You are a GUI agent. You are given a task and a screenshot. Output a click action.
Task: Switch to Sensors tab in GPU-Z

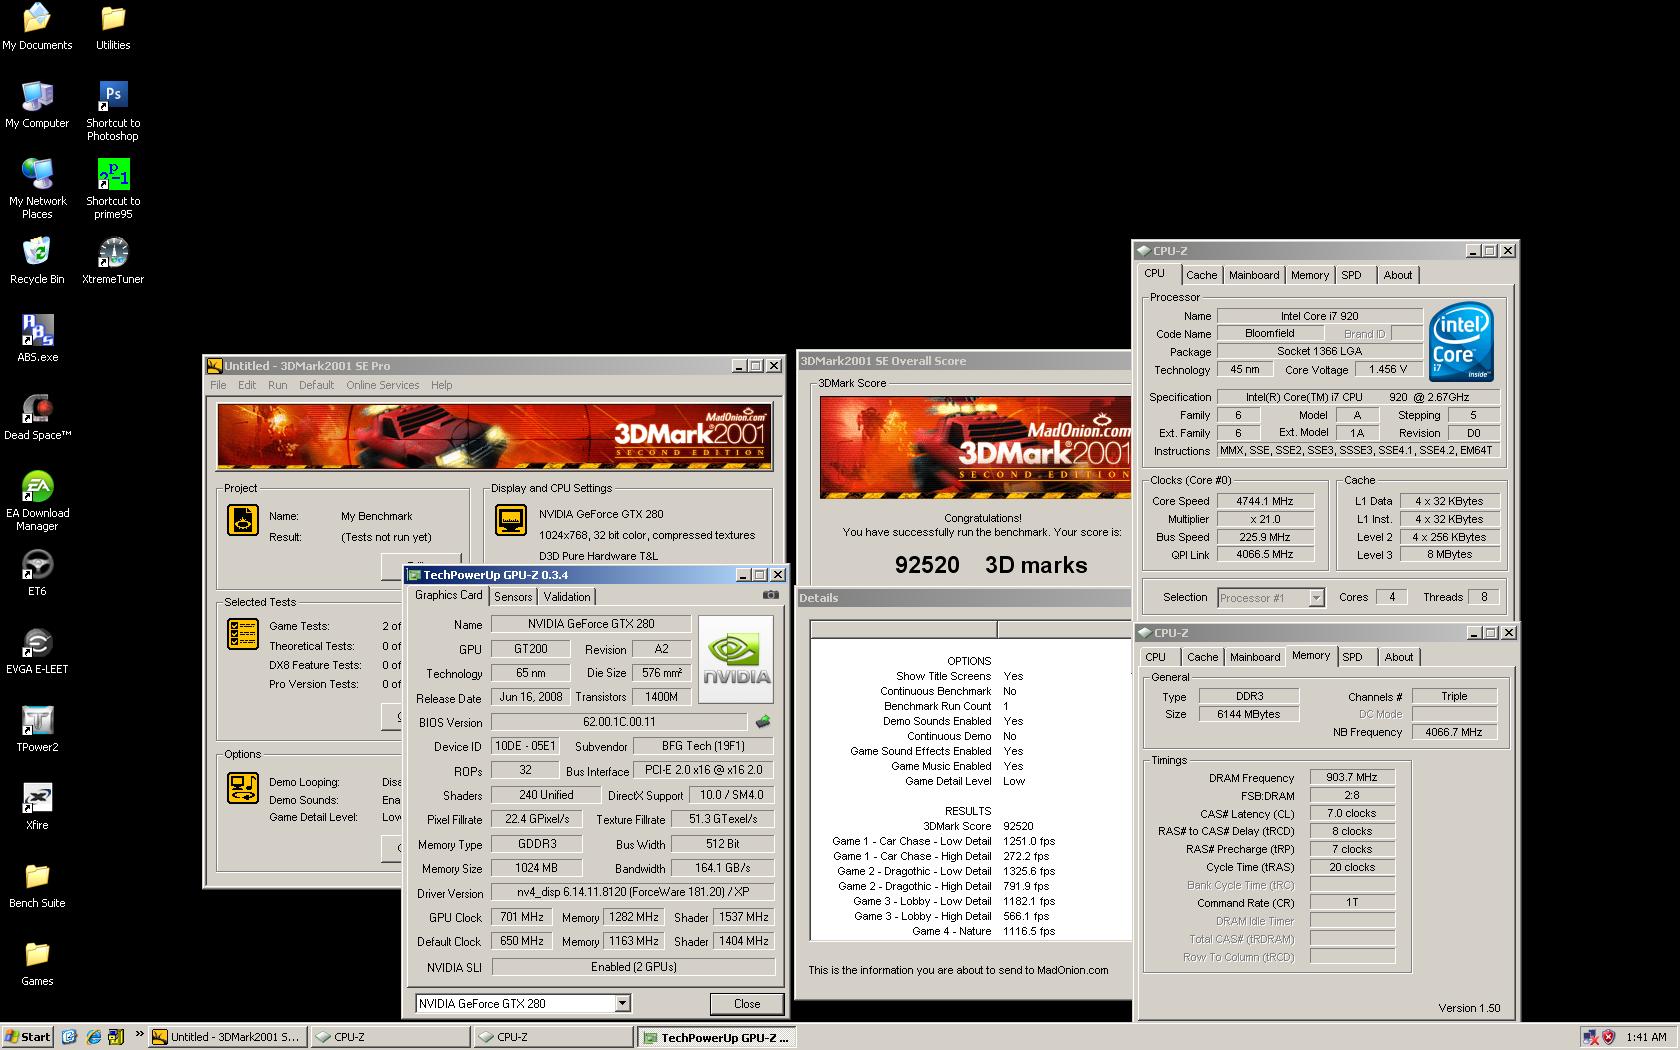(513, 597)
